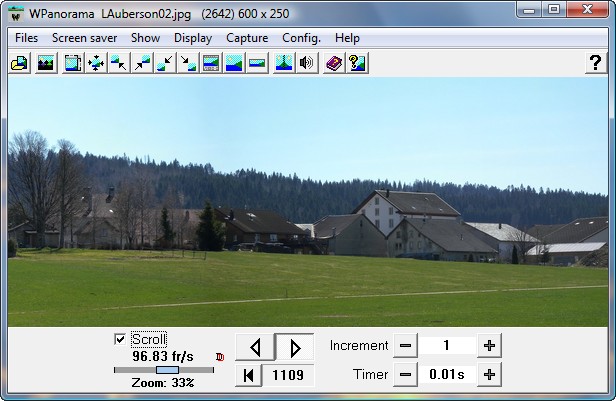Uncheck the Scroll checkbox
This screenshot has width=616, height=401.
click(x=120, y=339)
